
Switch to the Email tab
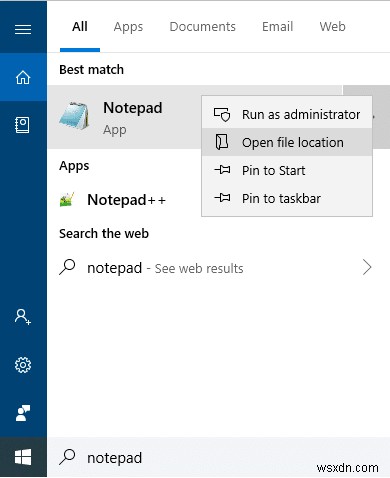click(278, 27)
